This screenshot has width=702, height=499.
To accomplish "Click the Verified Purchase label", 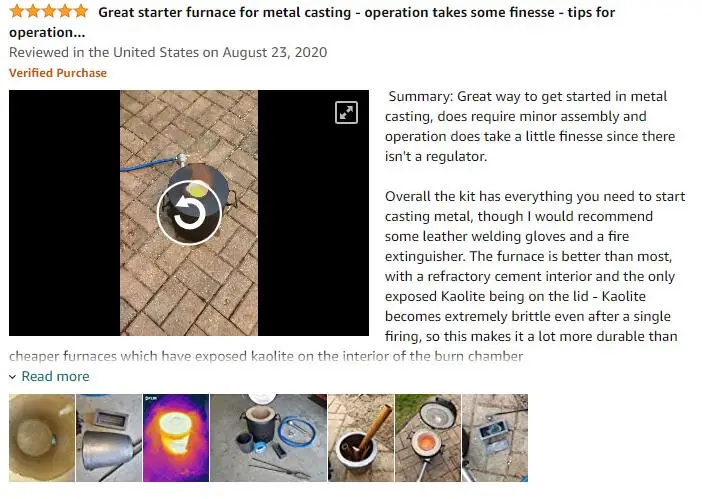I will click(x=58, y=73).
